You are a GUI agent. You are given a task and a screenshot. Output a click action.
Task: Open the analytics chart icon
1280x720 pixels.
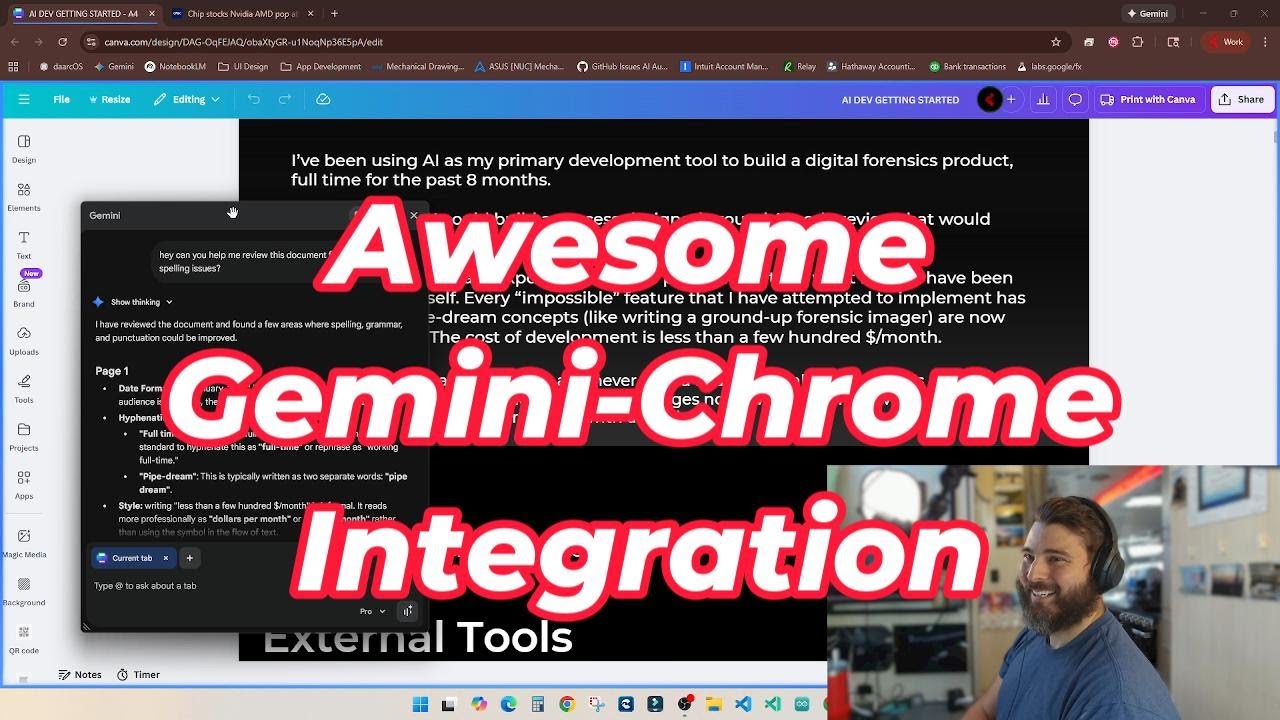(x=1043, y=99)
